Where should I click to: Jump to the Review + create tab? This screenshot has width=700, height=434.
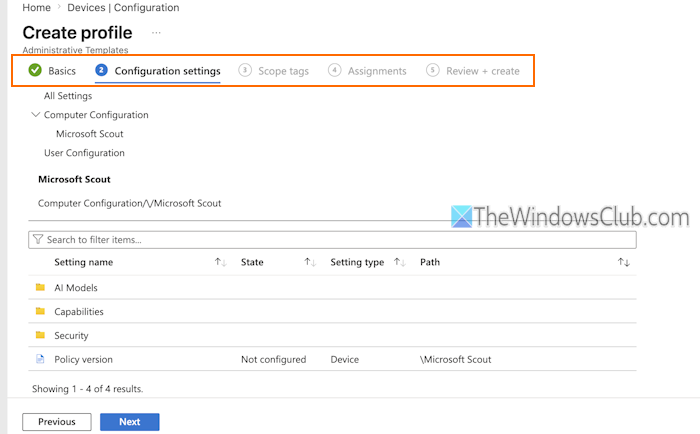(483, 71)
